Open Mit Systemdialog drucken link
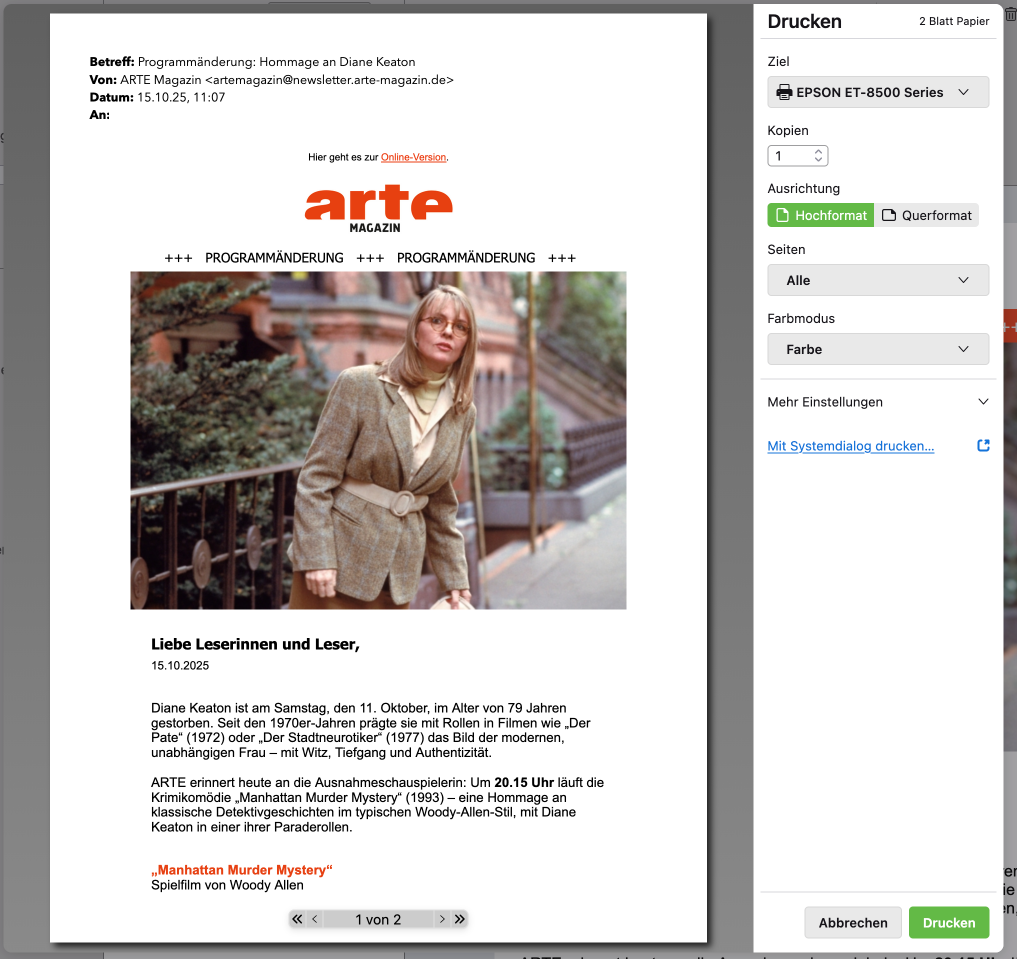1017x959 pixels. tap(850, 446)
